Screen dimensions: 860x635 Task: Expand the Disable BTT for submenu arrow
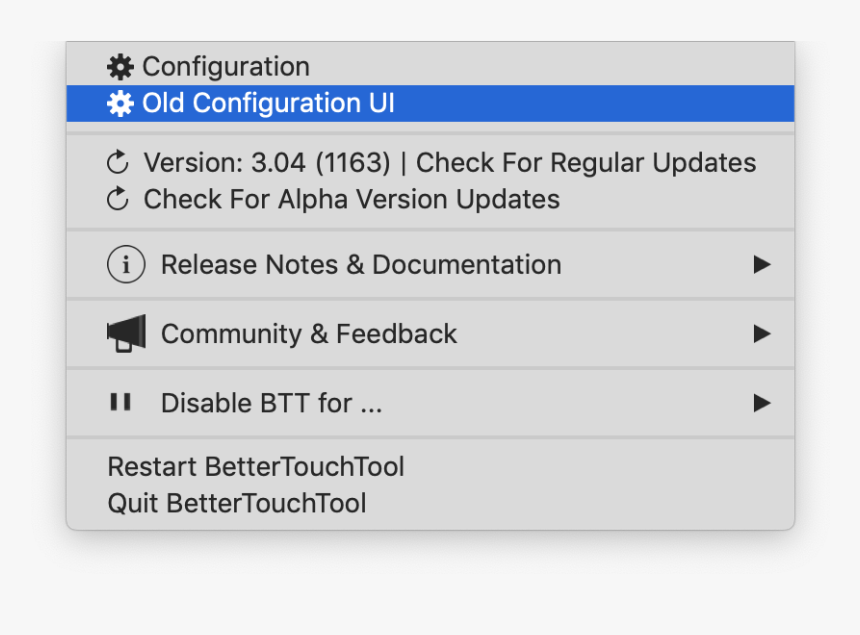[x=762, y=403]
